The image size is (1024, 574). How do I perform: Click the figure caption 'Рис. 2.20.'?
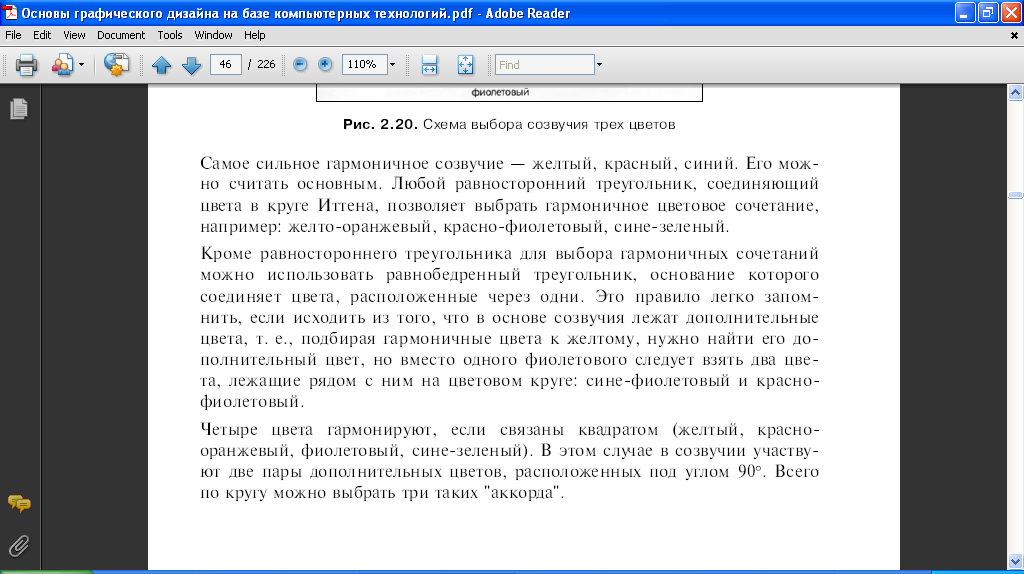[x=380, y=124]
